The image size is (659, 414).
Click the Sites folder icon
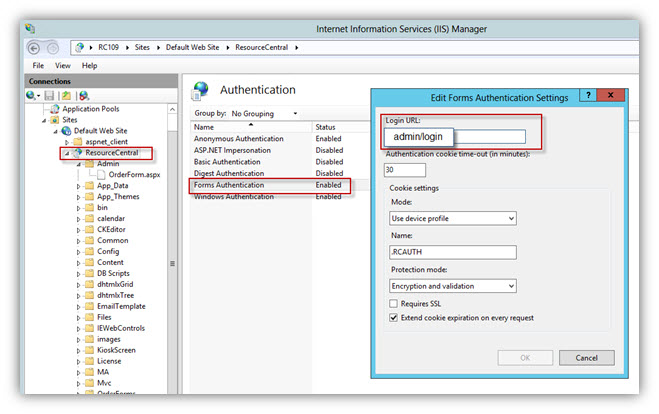pos(55,120)
